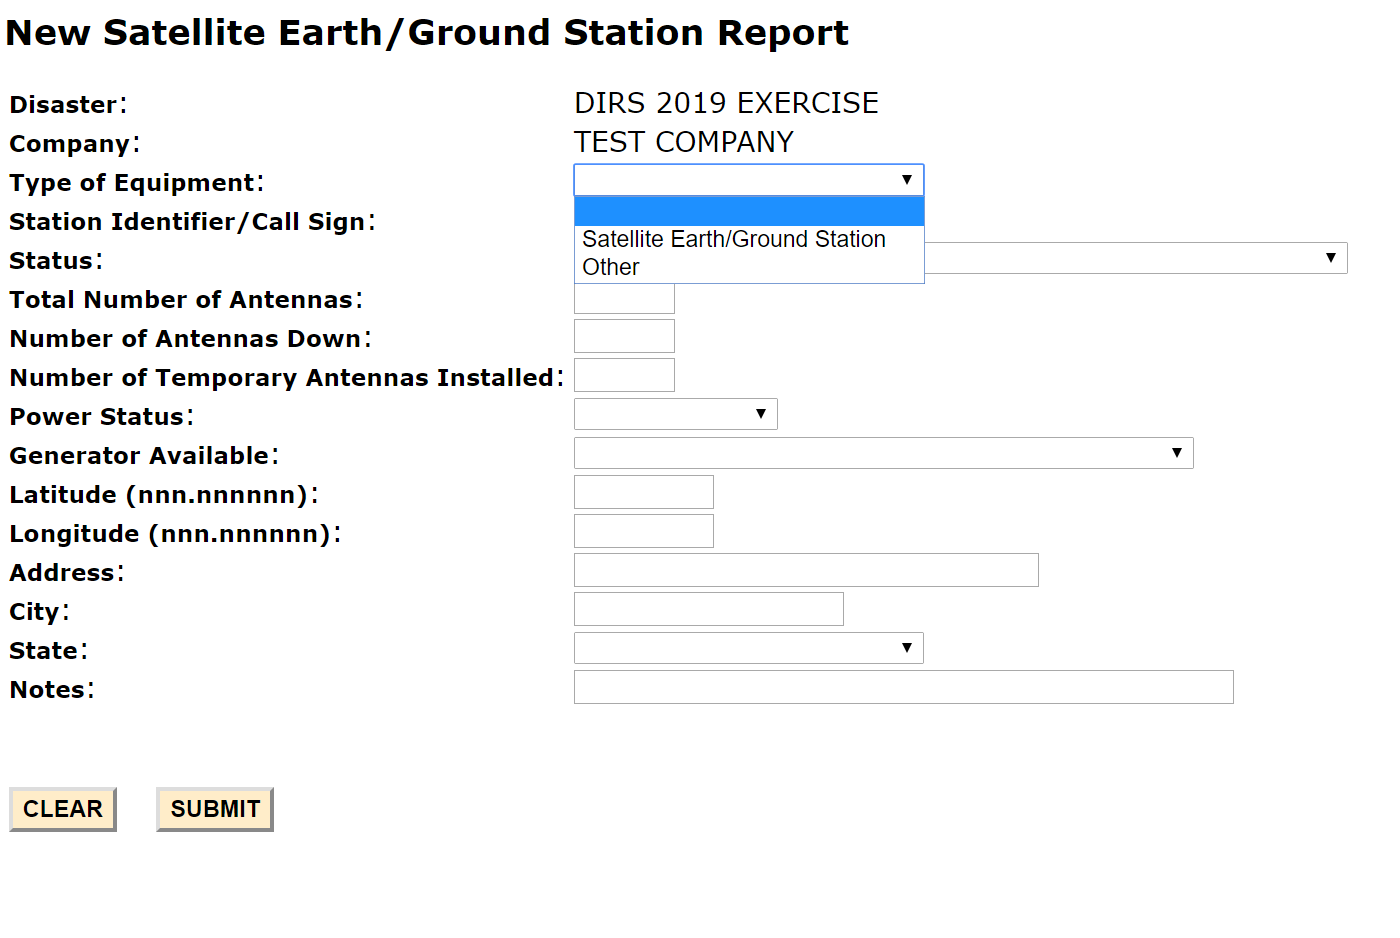This screenshot has height=938, width=1400.
Task: Focus the Notes text field
Action: [x=903, y=687]
